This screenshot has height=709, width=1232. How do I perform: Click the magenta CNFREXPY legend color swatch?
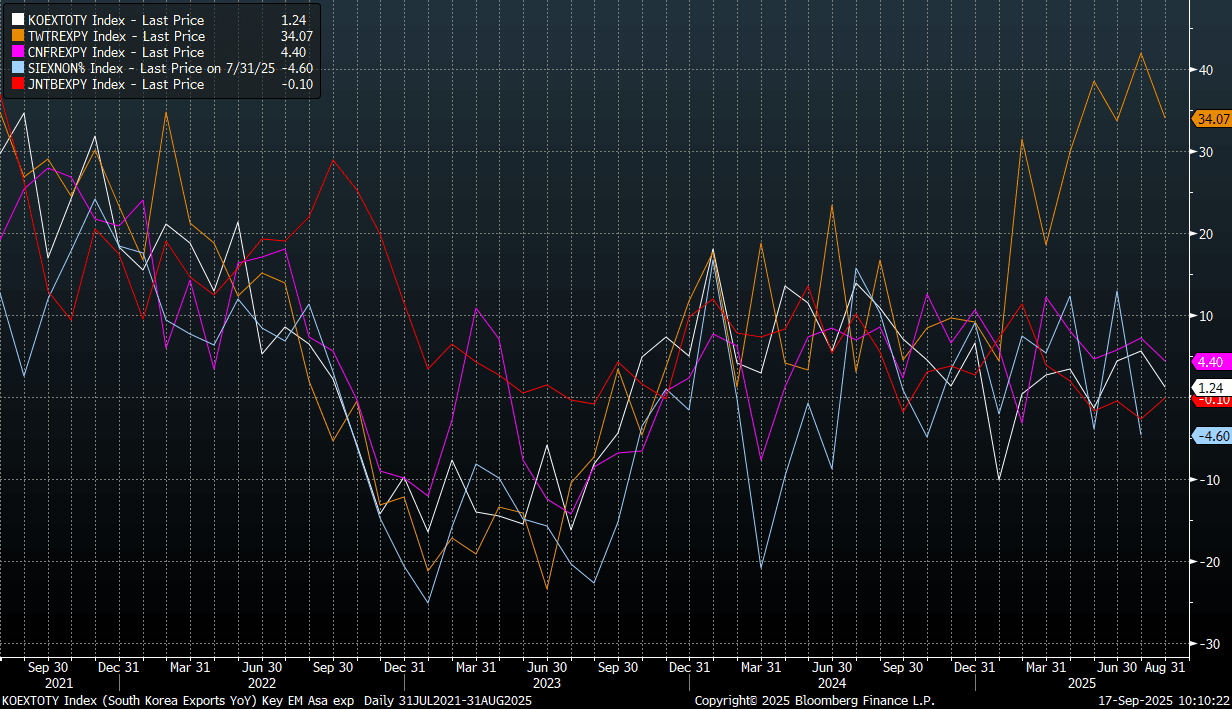(17, 53)
